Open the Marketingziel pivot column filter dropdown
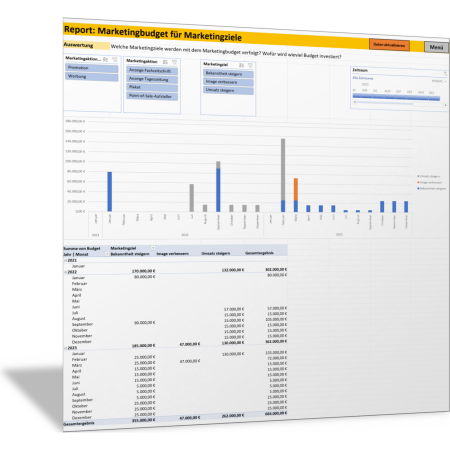This screenshot has height=450, width=450. point(153,248)
